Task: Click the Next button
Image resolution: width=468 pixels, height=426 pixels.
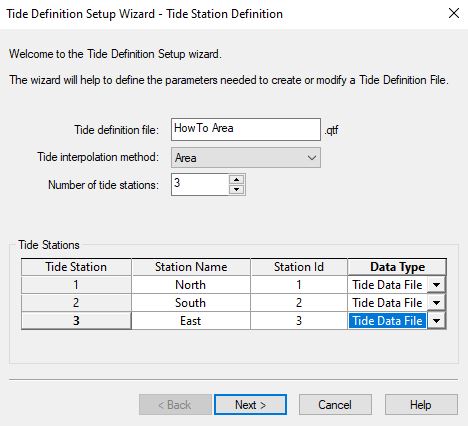Action: click(x=250, y=405)
